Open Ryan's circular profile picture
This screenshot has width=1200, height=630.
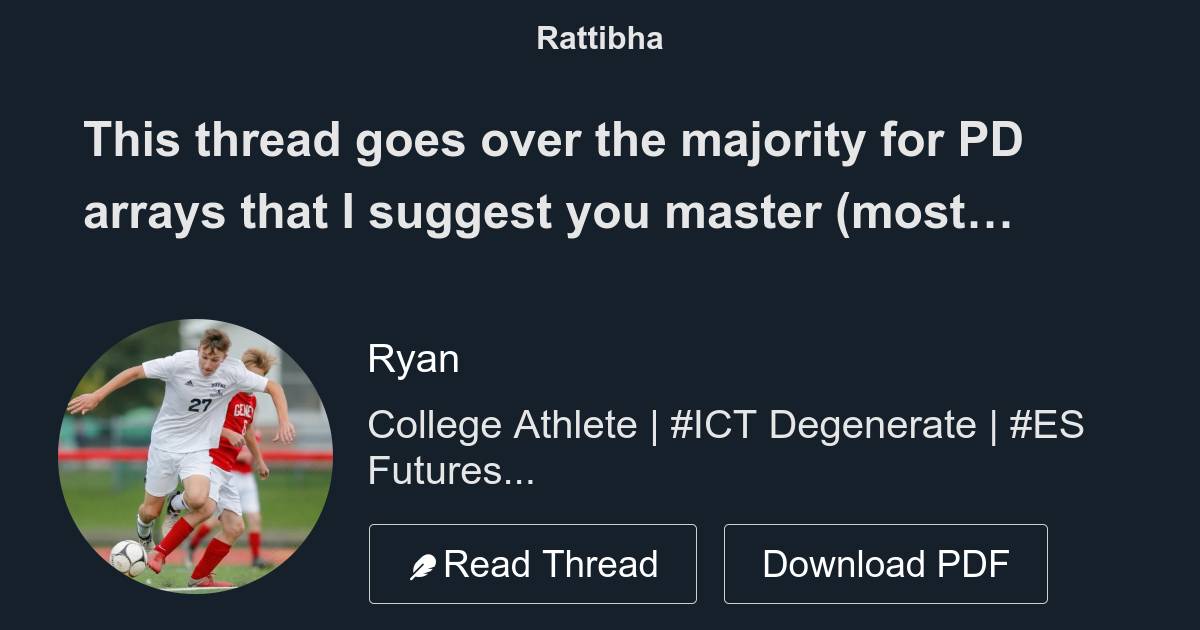(x=195, y=456)
